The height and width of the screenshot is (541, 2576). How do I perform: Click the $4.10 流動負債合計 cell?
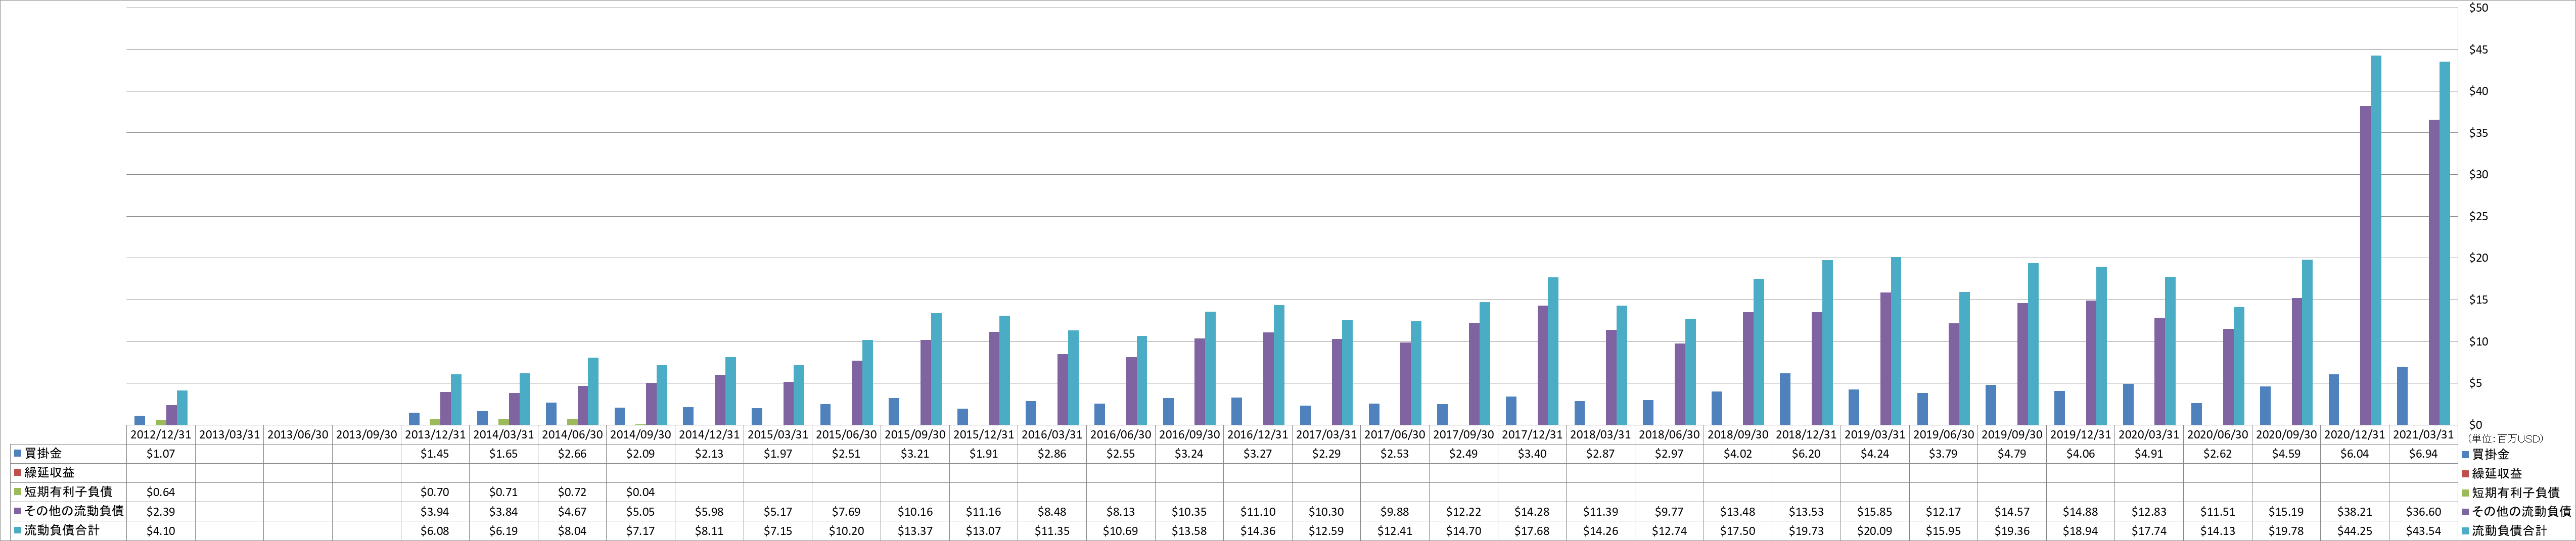click(x=161, y=531)
